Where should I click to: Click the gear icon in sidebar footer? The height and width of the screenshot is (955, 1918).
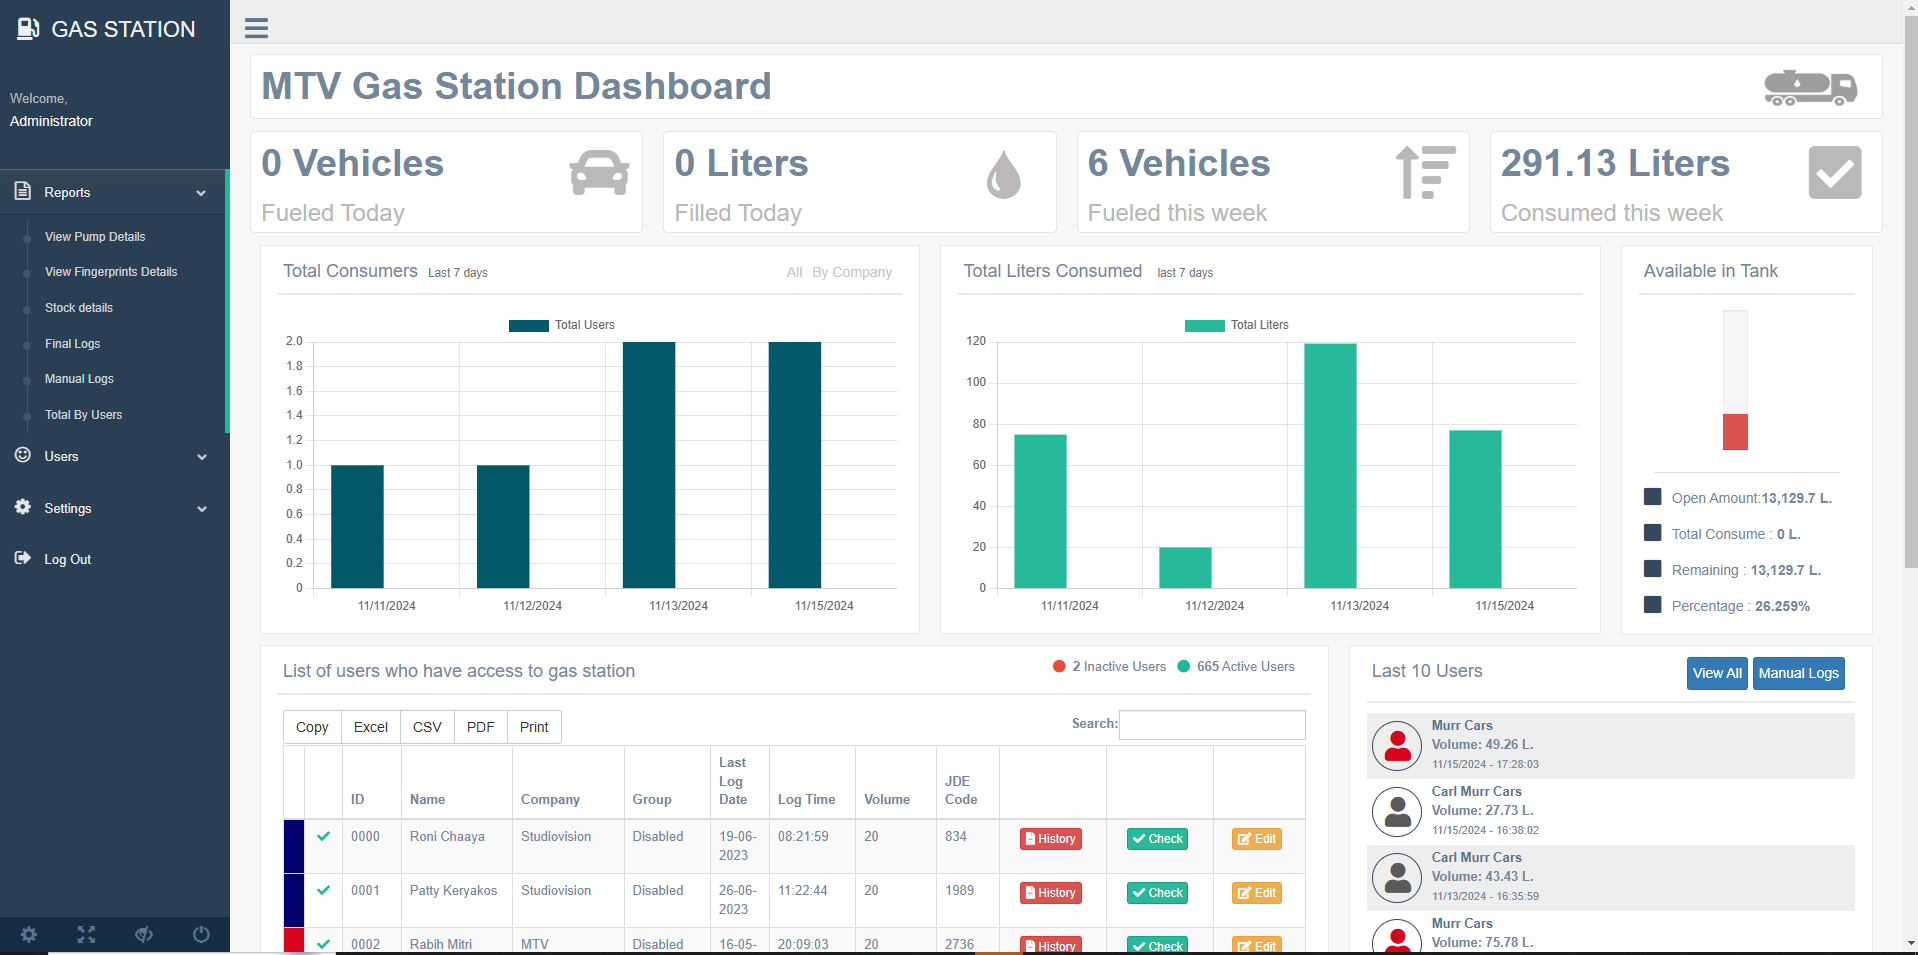[x=29, y=934]
